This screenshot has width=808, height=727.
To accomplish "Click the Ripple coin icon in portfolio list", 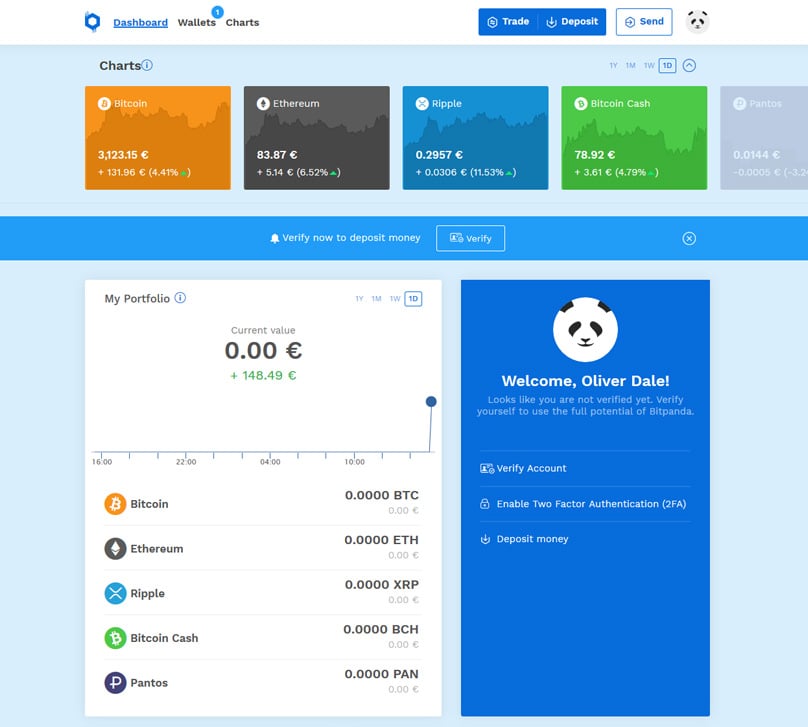I will click(115, 593).
